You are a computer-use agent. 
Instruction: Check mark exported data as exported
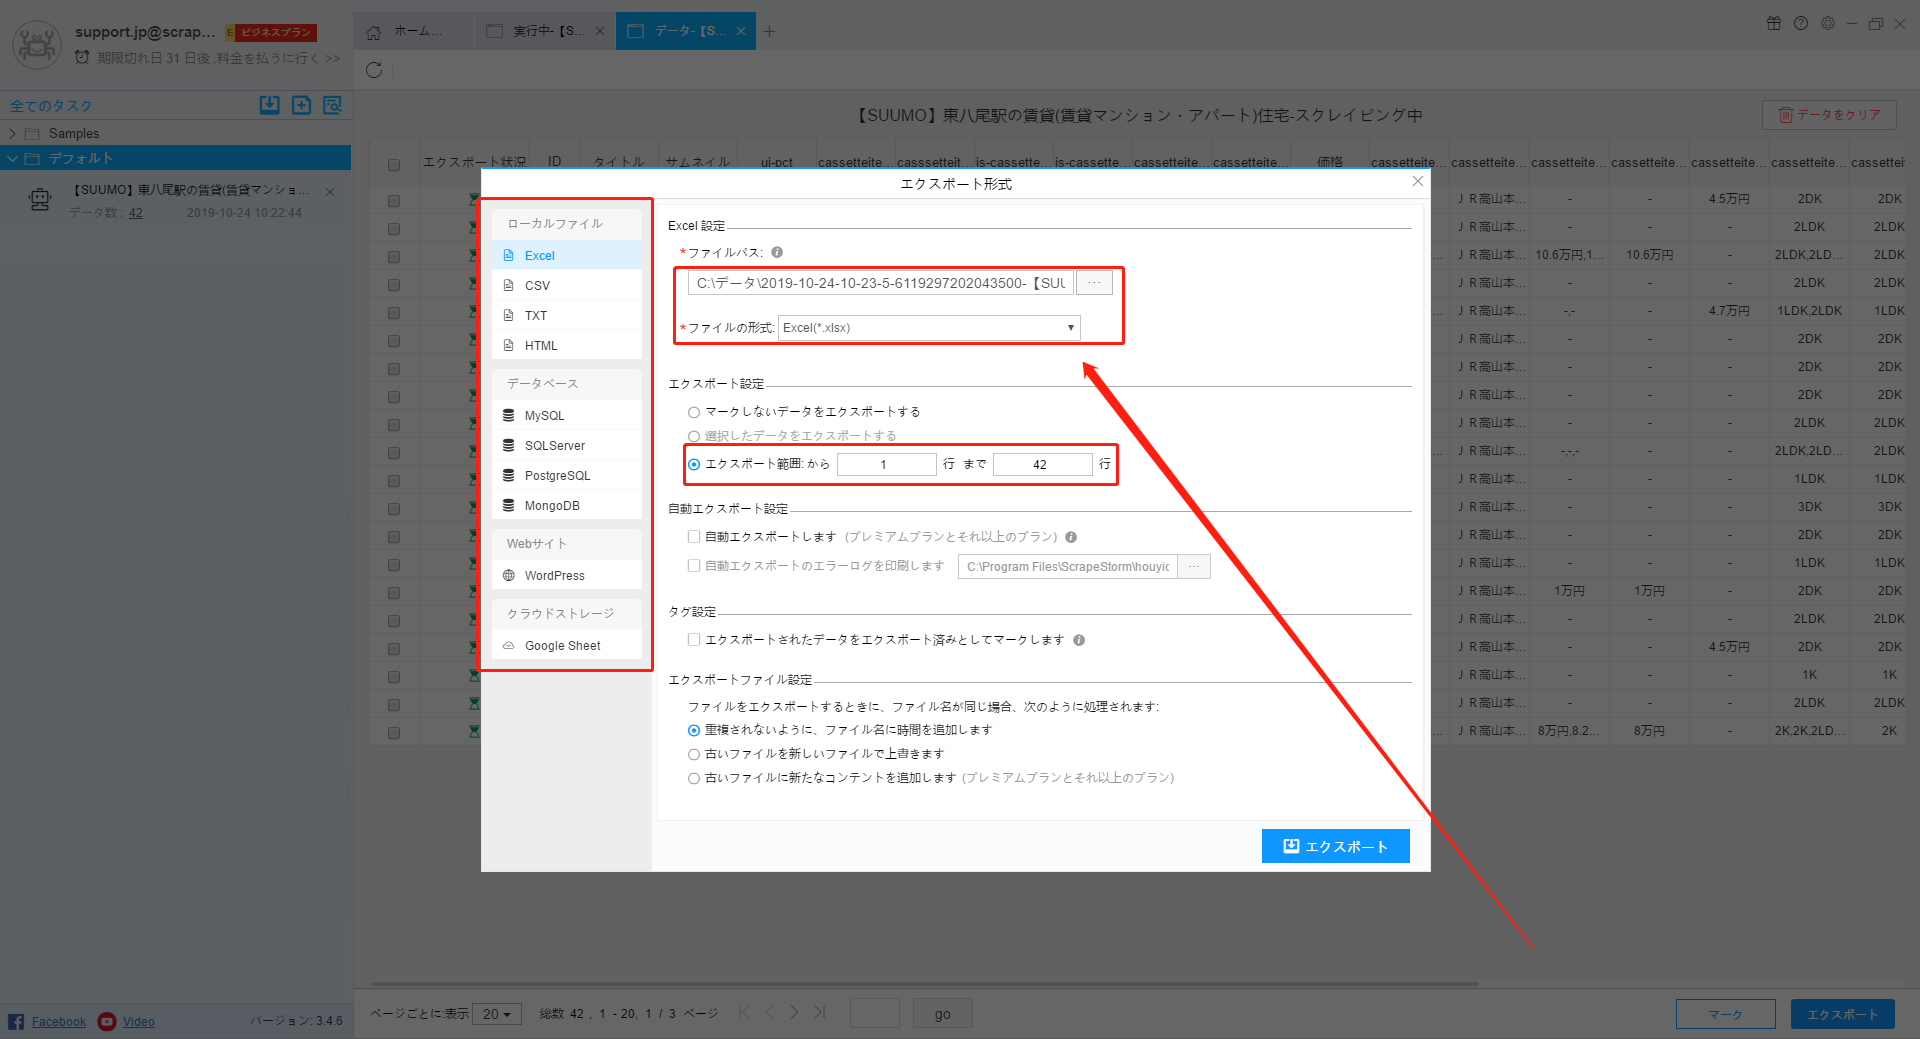694,640
